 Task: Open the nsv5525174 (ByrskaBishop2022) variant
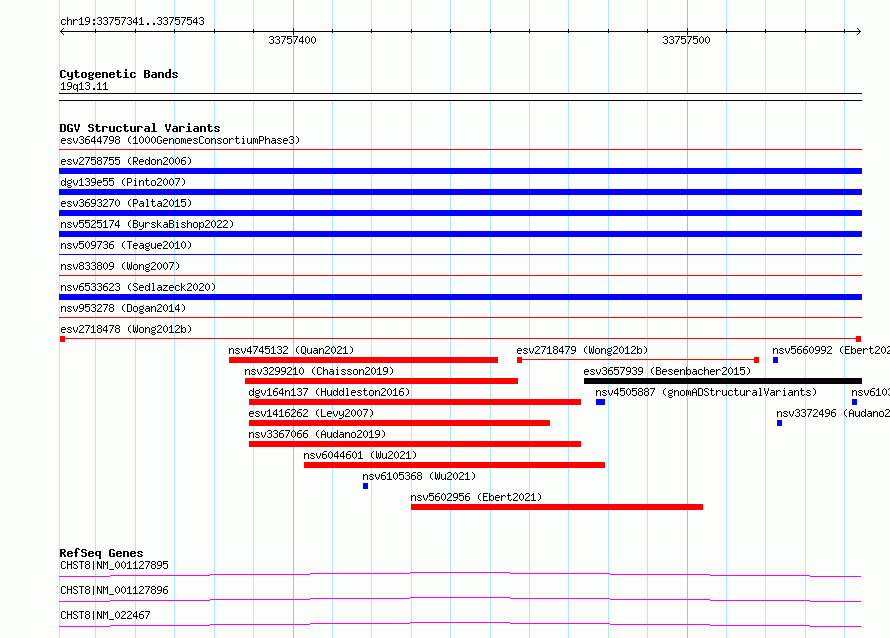[x=147, y=224]
